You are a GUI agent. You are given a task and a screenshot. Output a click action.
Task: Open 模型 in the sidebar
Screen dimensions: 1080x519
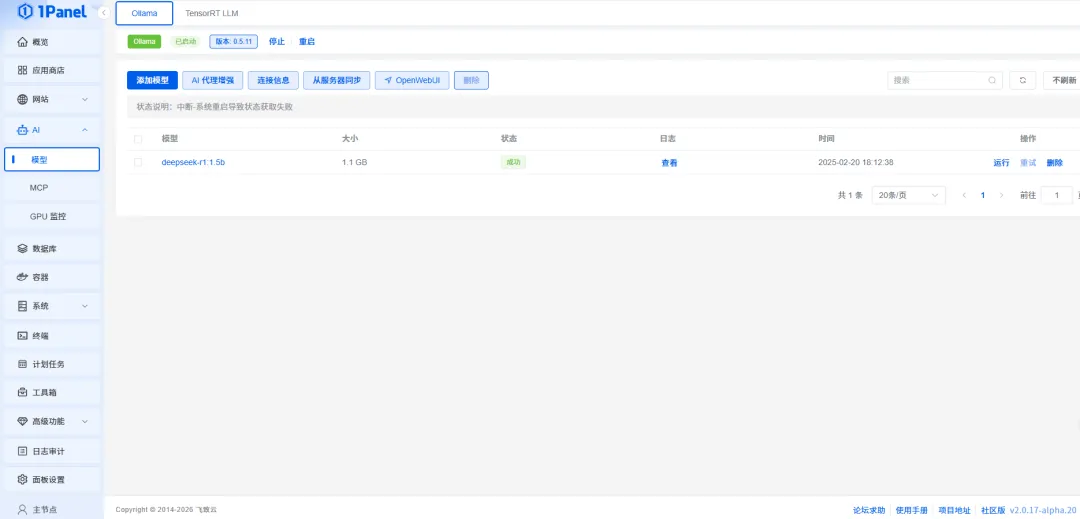[52, 159]
